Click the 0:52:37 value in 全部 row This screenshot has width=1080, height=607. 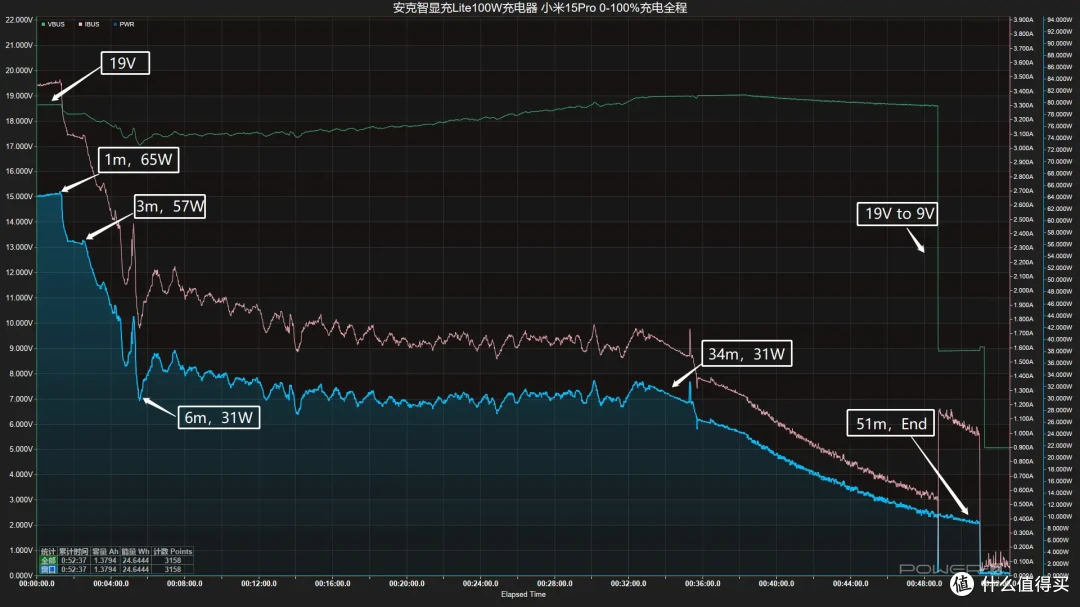click(73, 561)
